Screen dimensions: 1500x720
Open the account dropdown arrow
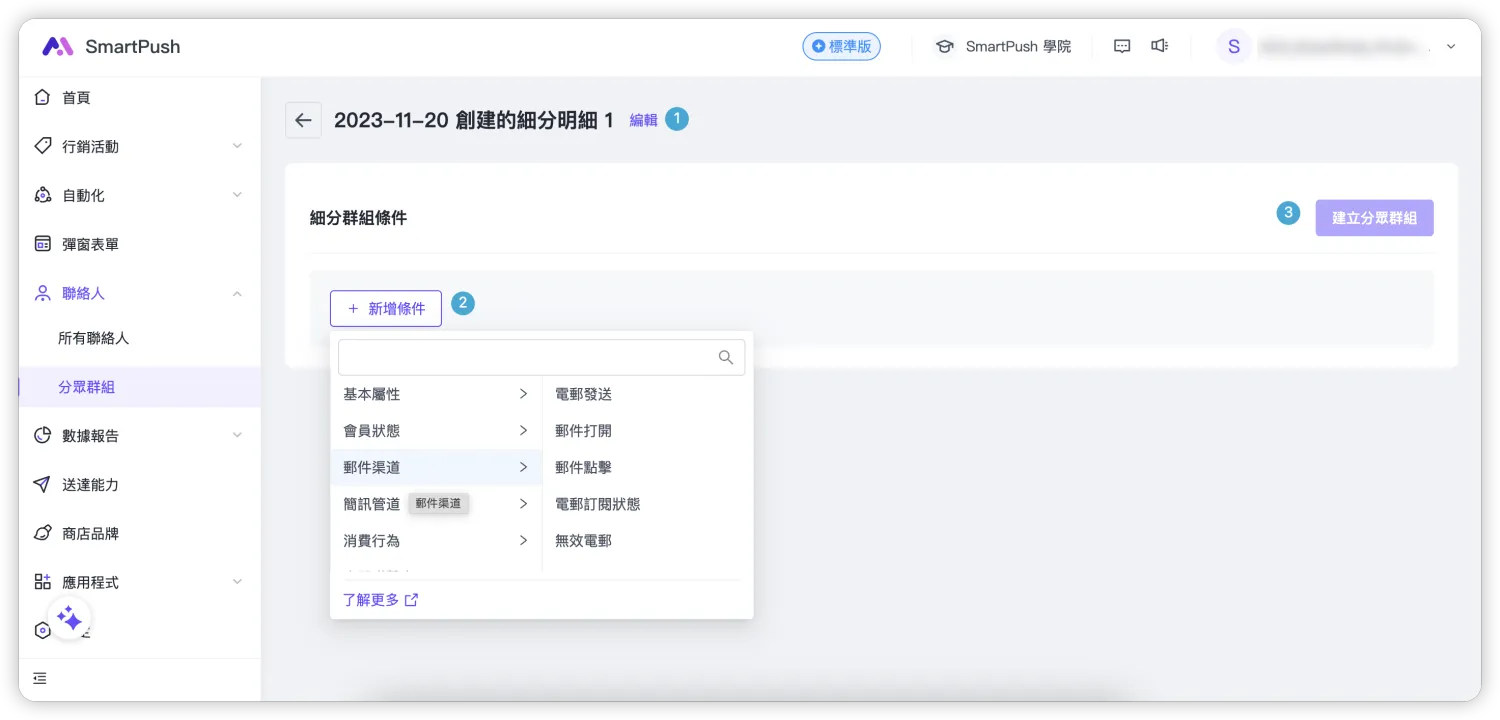[1451, 46]
